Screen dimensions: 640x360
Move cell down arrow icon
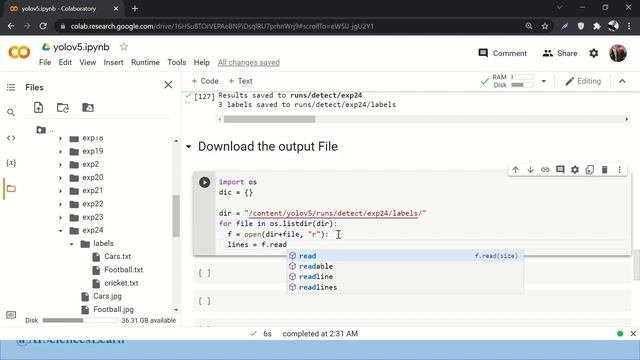(x=530, y=169)
